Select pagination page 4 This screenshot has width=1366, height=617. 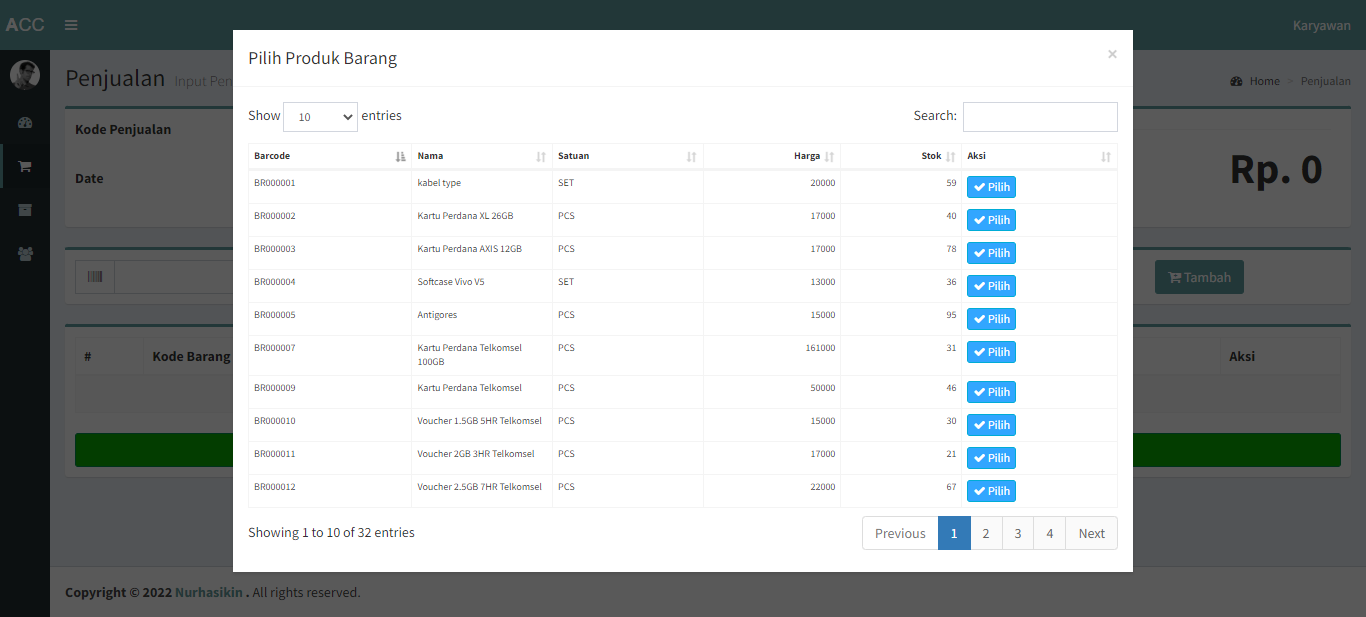[1049, 533]
